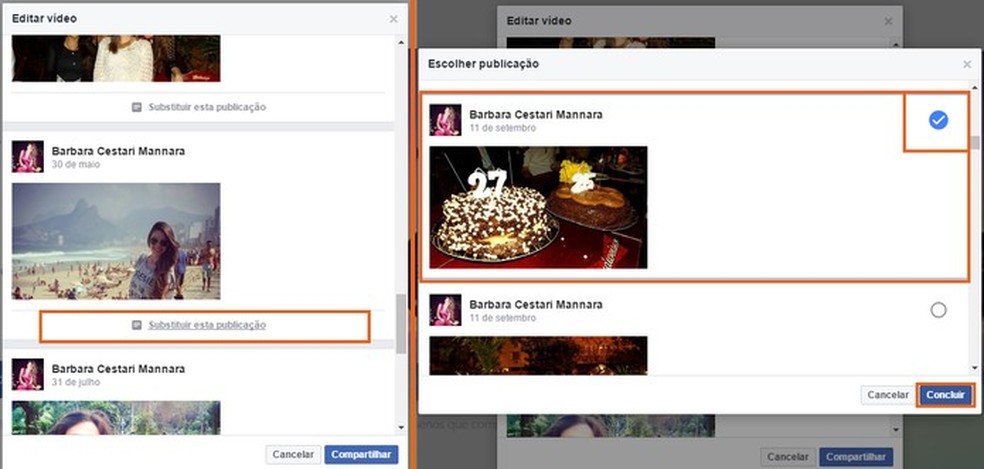Click Concluir in Escolher publicação dialog
This screenshot has width=984, height=469.
945,395
